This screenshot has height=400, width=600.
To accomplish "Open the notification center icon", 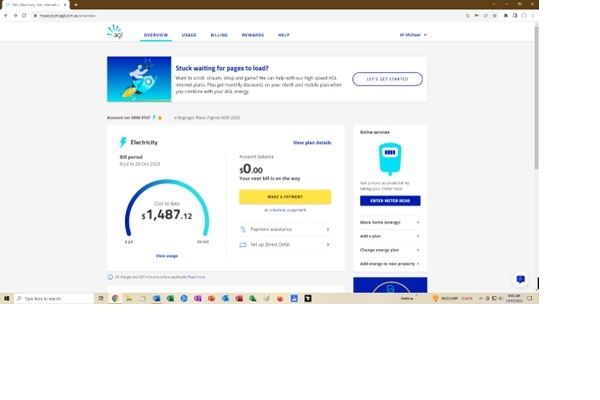I will pyautogui.click(x=530, y=298).
